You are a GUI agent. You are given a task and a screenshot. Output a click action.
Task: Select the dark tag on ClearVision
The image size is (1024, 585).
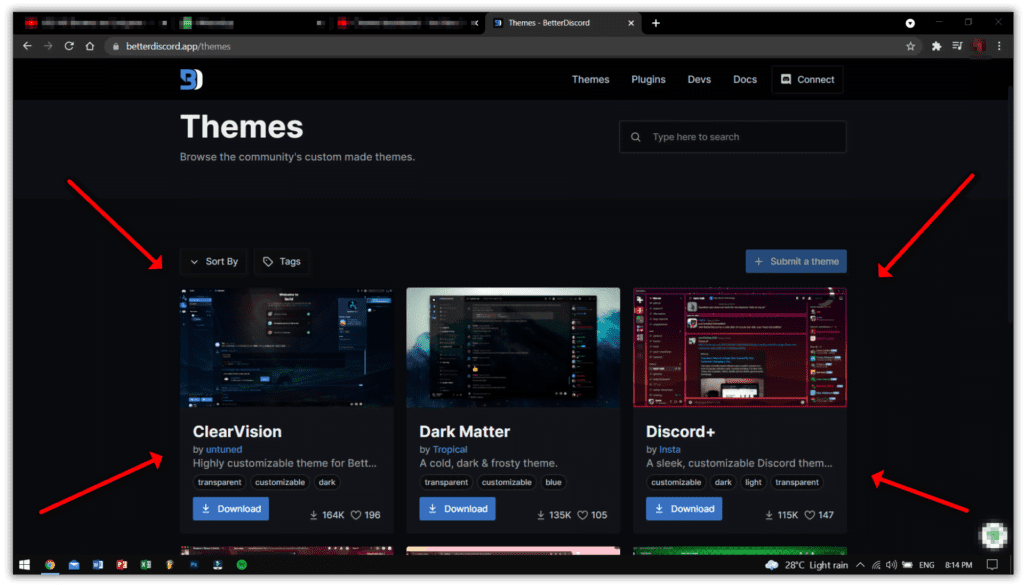327,482
